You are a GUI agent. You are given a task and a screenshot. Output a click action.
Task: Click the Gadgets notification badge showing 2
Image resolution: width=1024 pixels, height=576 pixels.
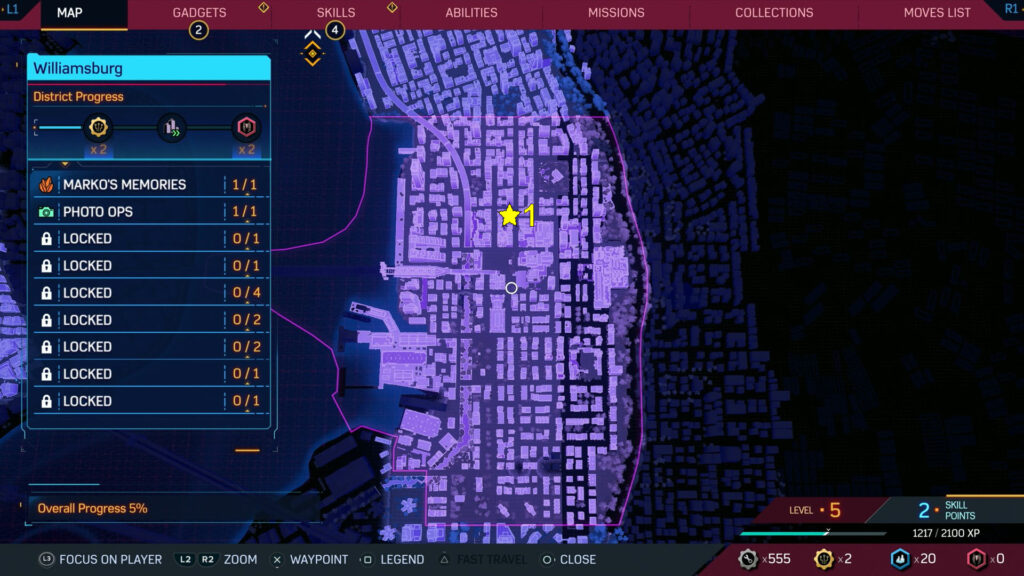tap(199, 30)
